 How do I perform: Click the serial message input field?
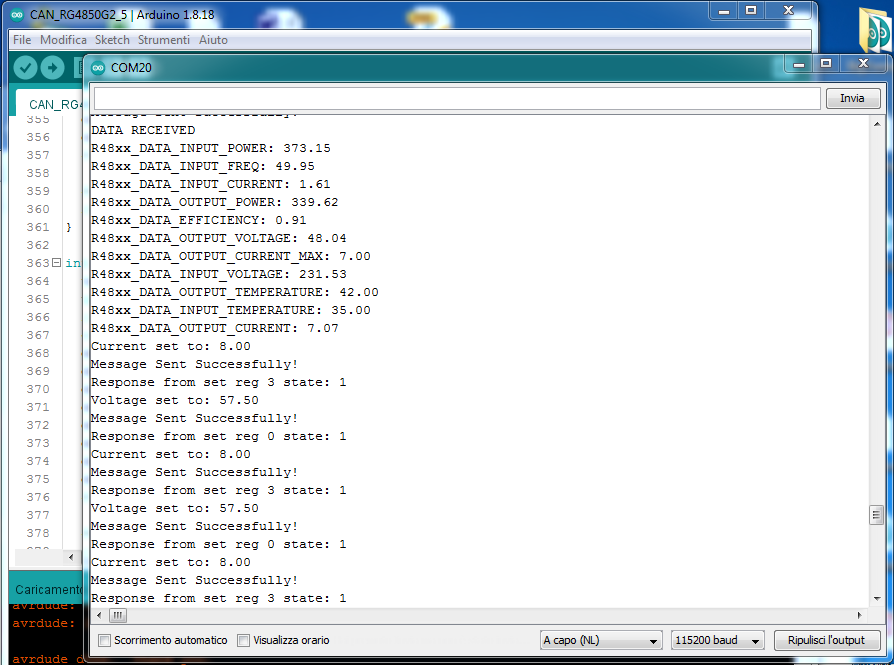click(456, 98)
